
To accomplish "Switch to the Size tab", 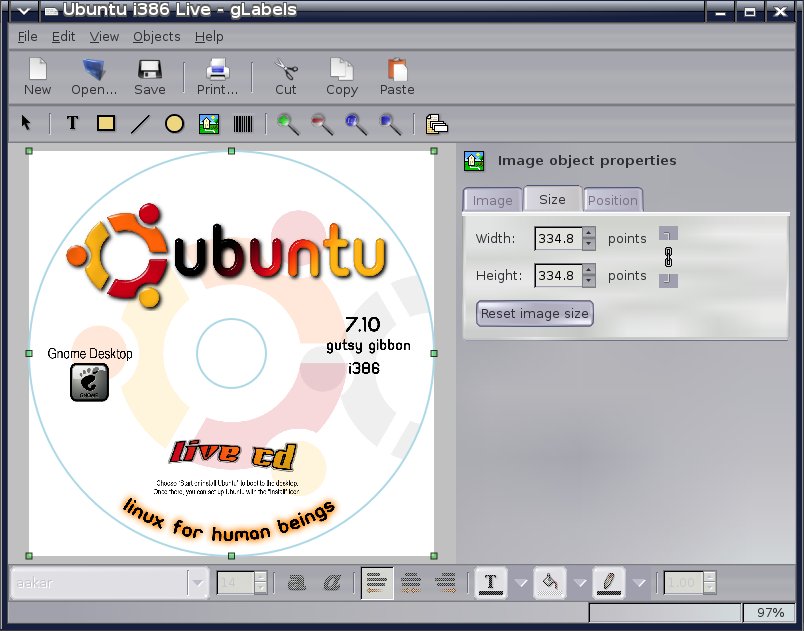I will click(x=552, y=199).
